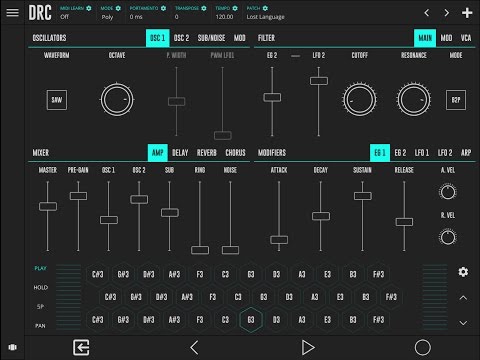480x360 pixels.
Task: Toggle SP keyboard mode
Action: point(40,307)
